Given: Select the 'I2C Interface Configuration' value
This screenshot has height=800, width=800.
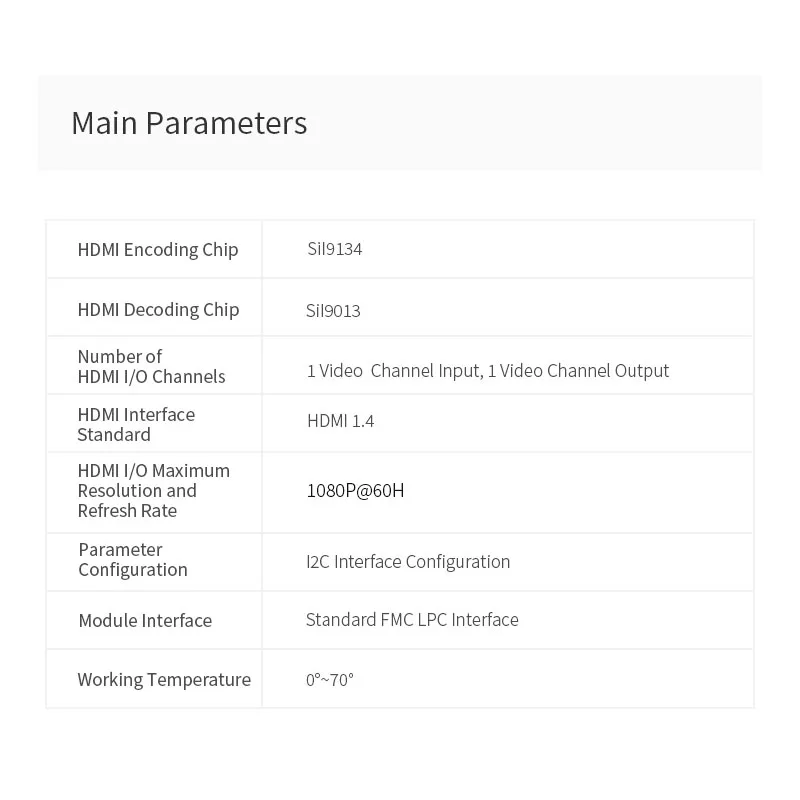Looking at the screenshot, I should pos(408,562).
